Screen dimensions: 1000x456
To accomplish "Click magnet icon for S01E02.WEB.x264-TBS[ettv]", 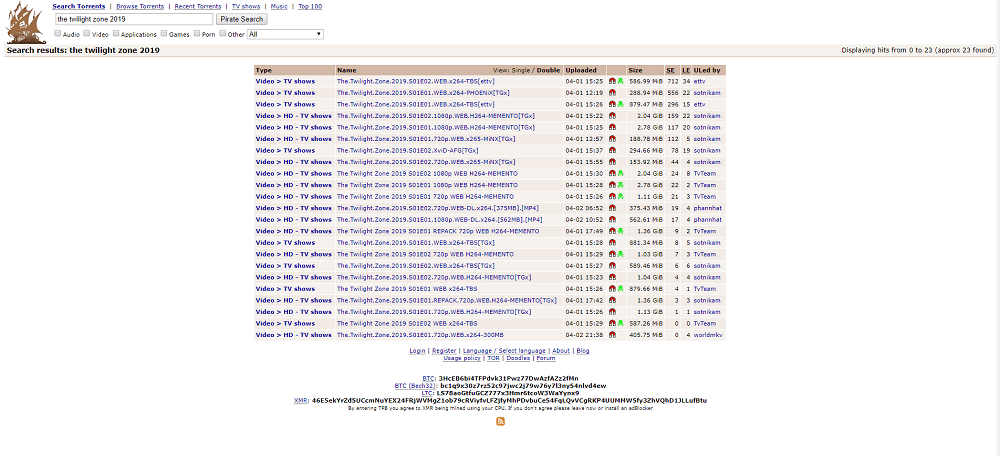I will click(x=612, y=81).
